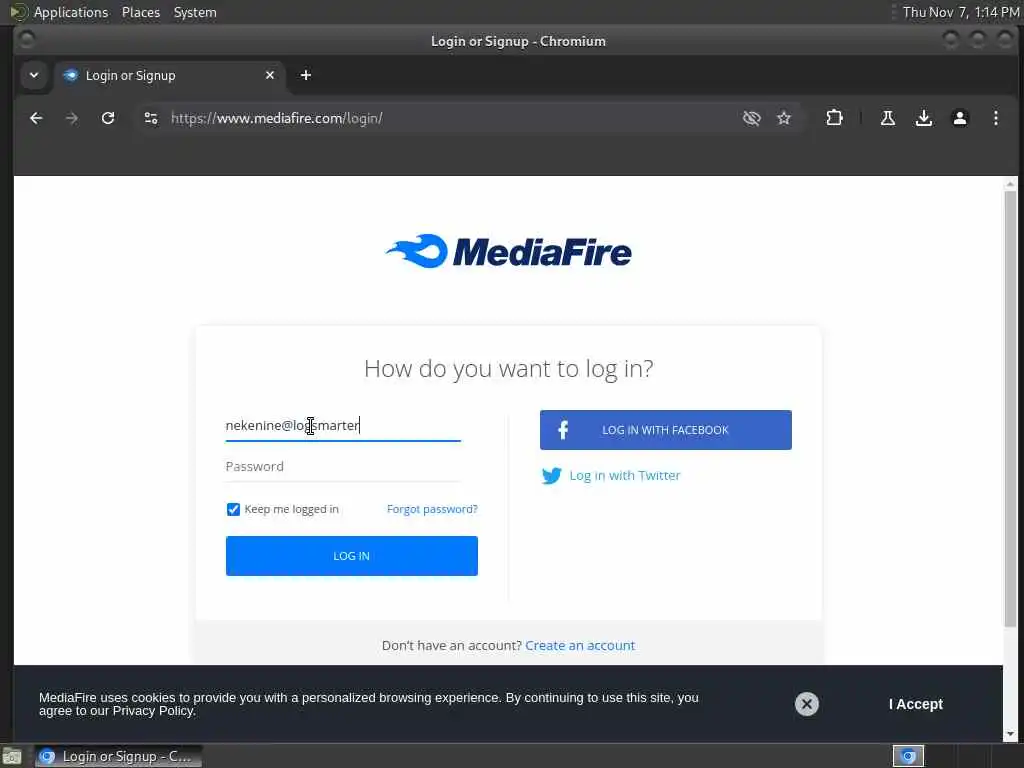Click the clock in top panel

(960, 12)
